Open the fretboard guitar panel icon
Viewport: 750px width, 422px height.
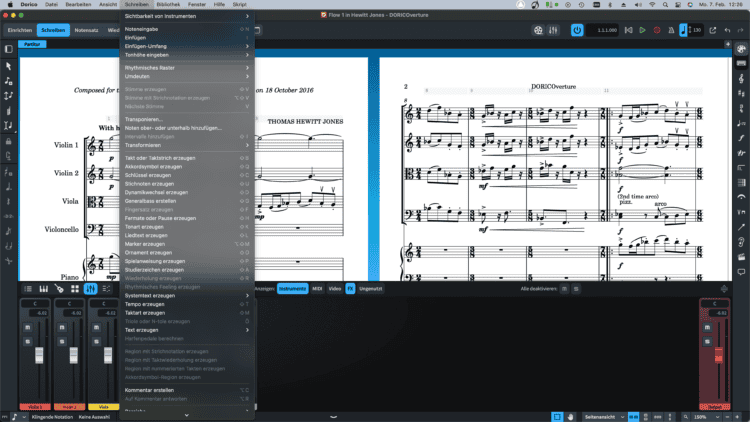click(x=59, y=289)
